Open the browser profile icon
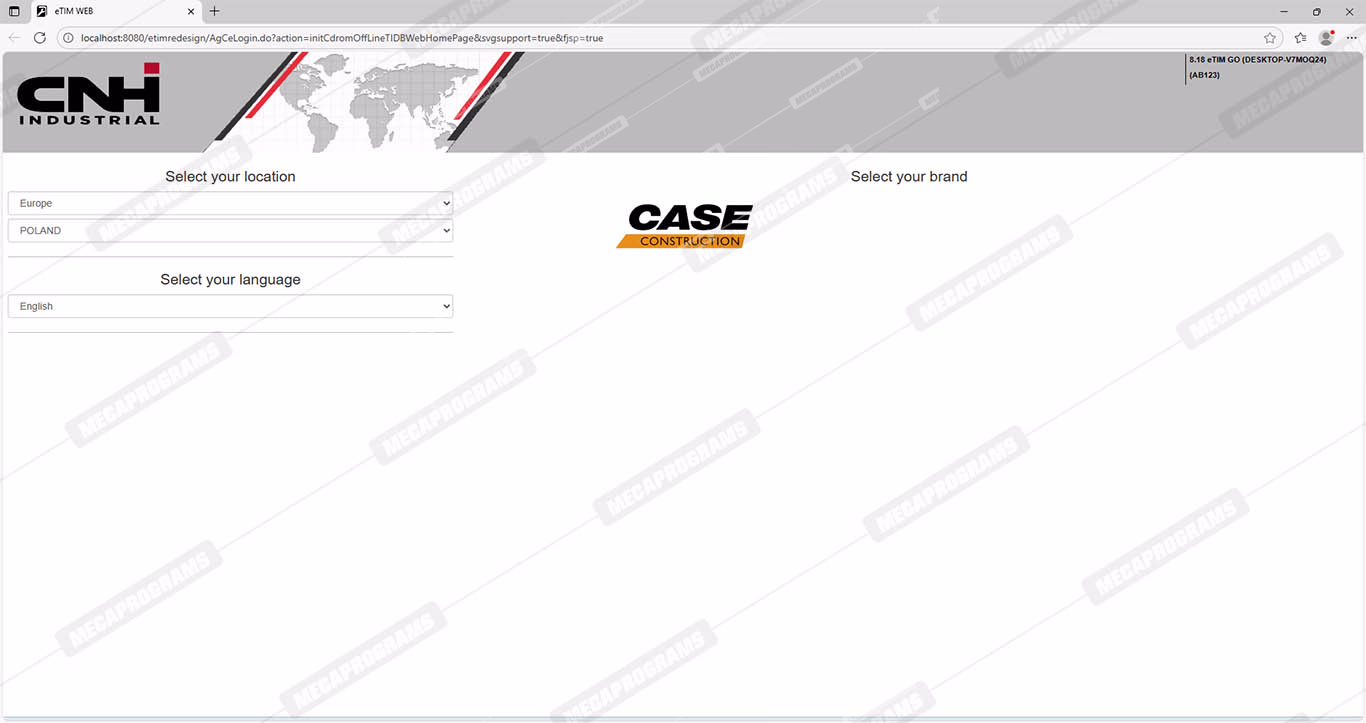This screenshot has width=1366, height=723. [1326, 38]
